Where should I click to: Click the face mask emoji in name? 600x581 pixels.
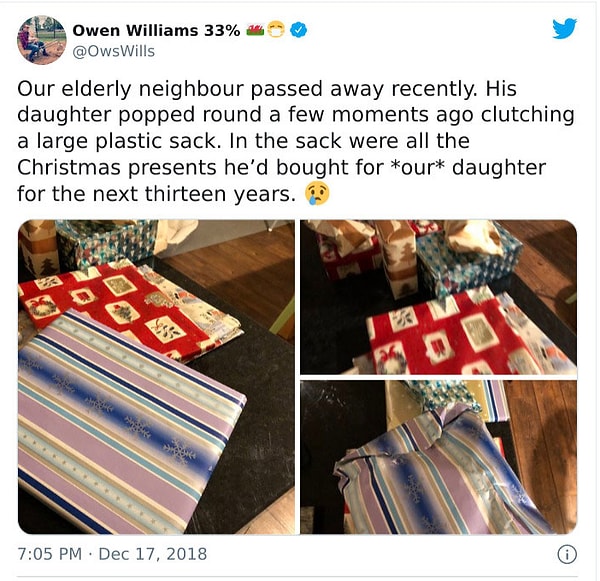(276, 30)
